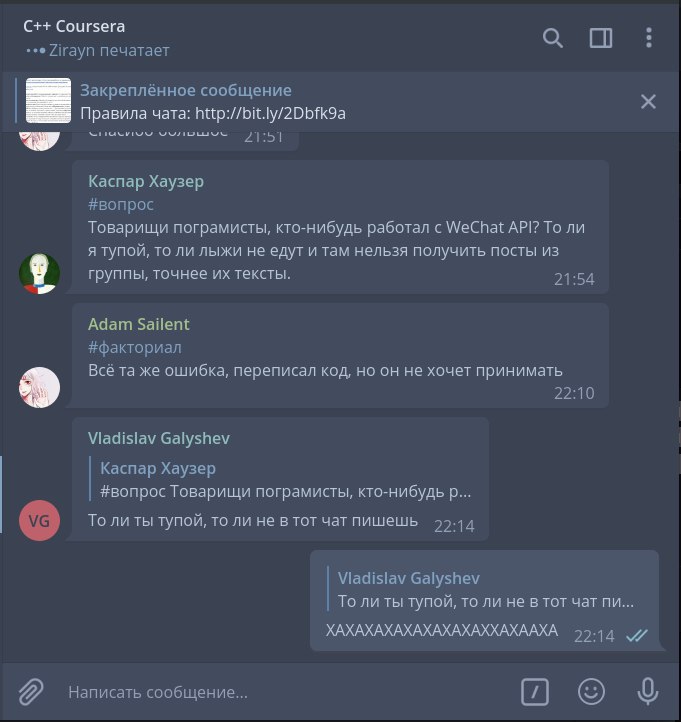Open search in the C++ Coursera chat
This screenshot has width=681, height=722.
coord(553,38)
